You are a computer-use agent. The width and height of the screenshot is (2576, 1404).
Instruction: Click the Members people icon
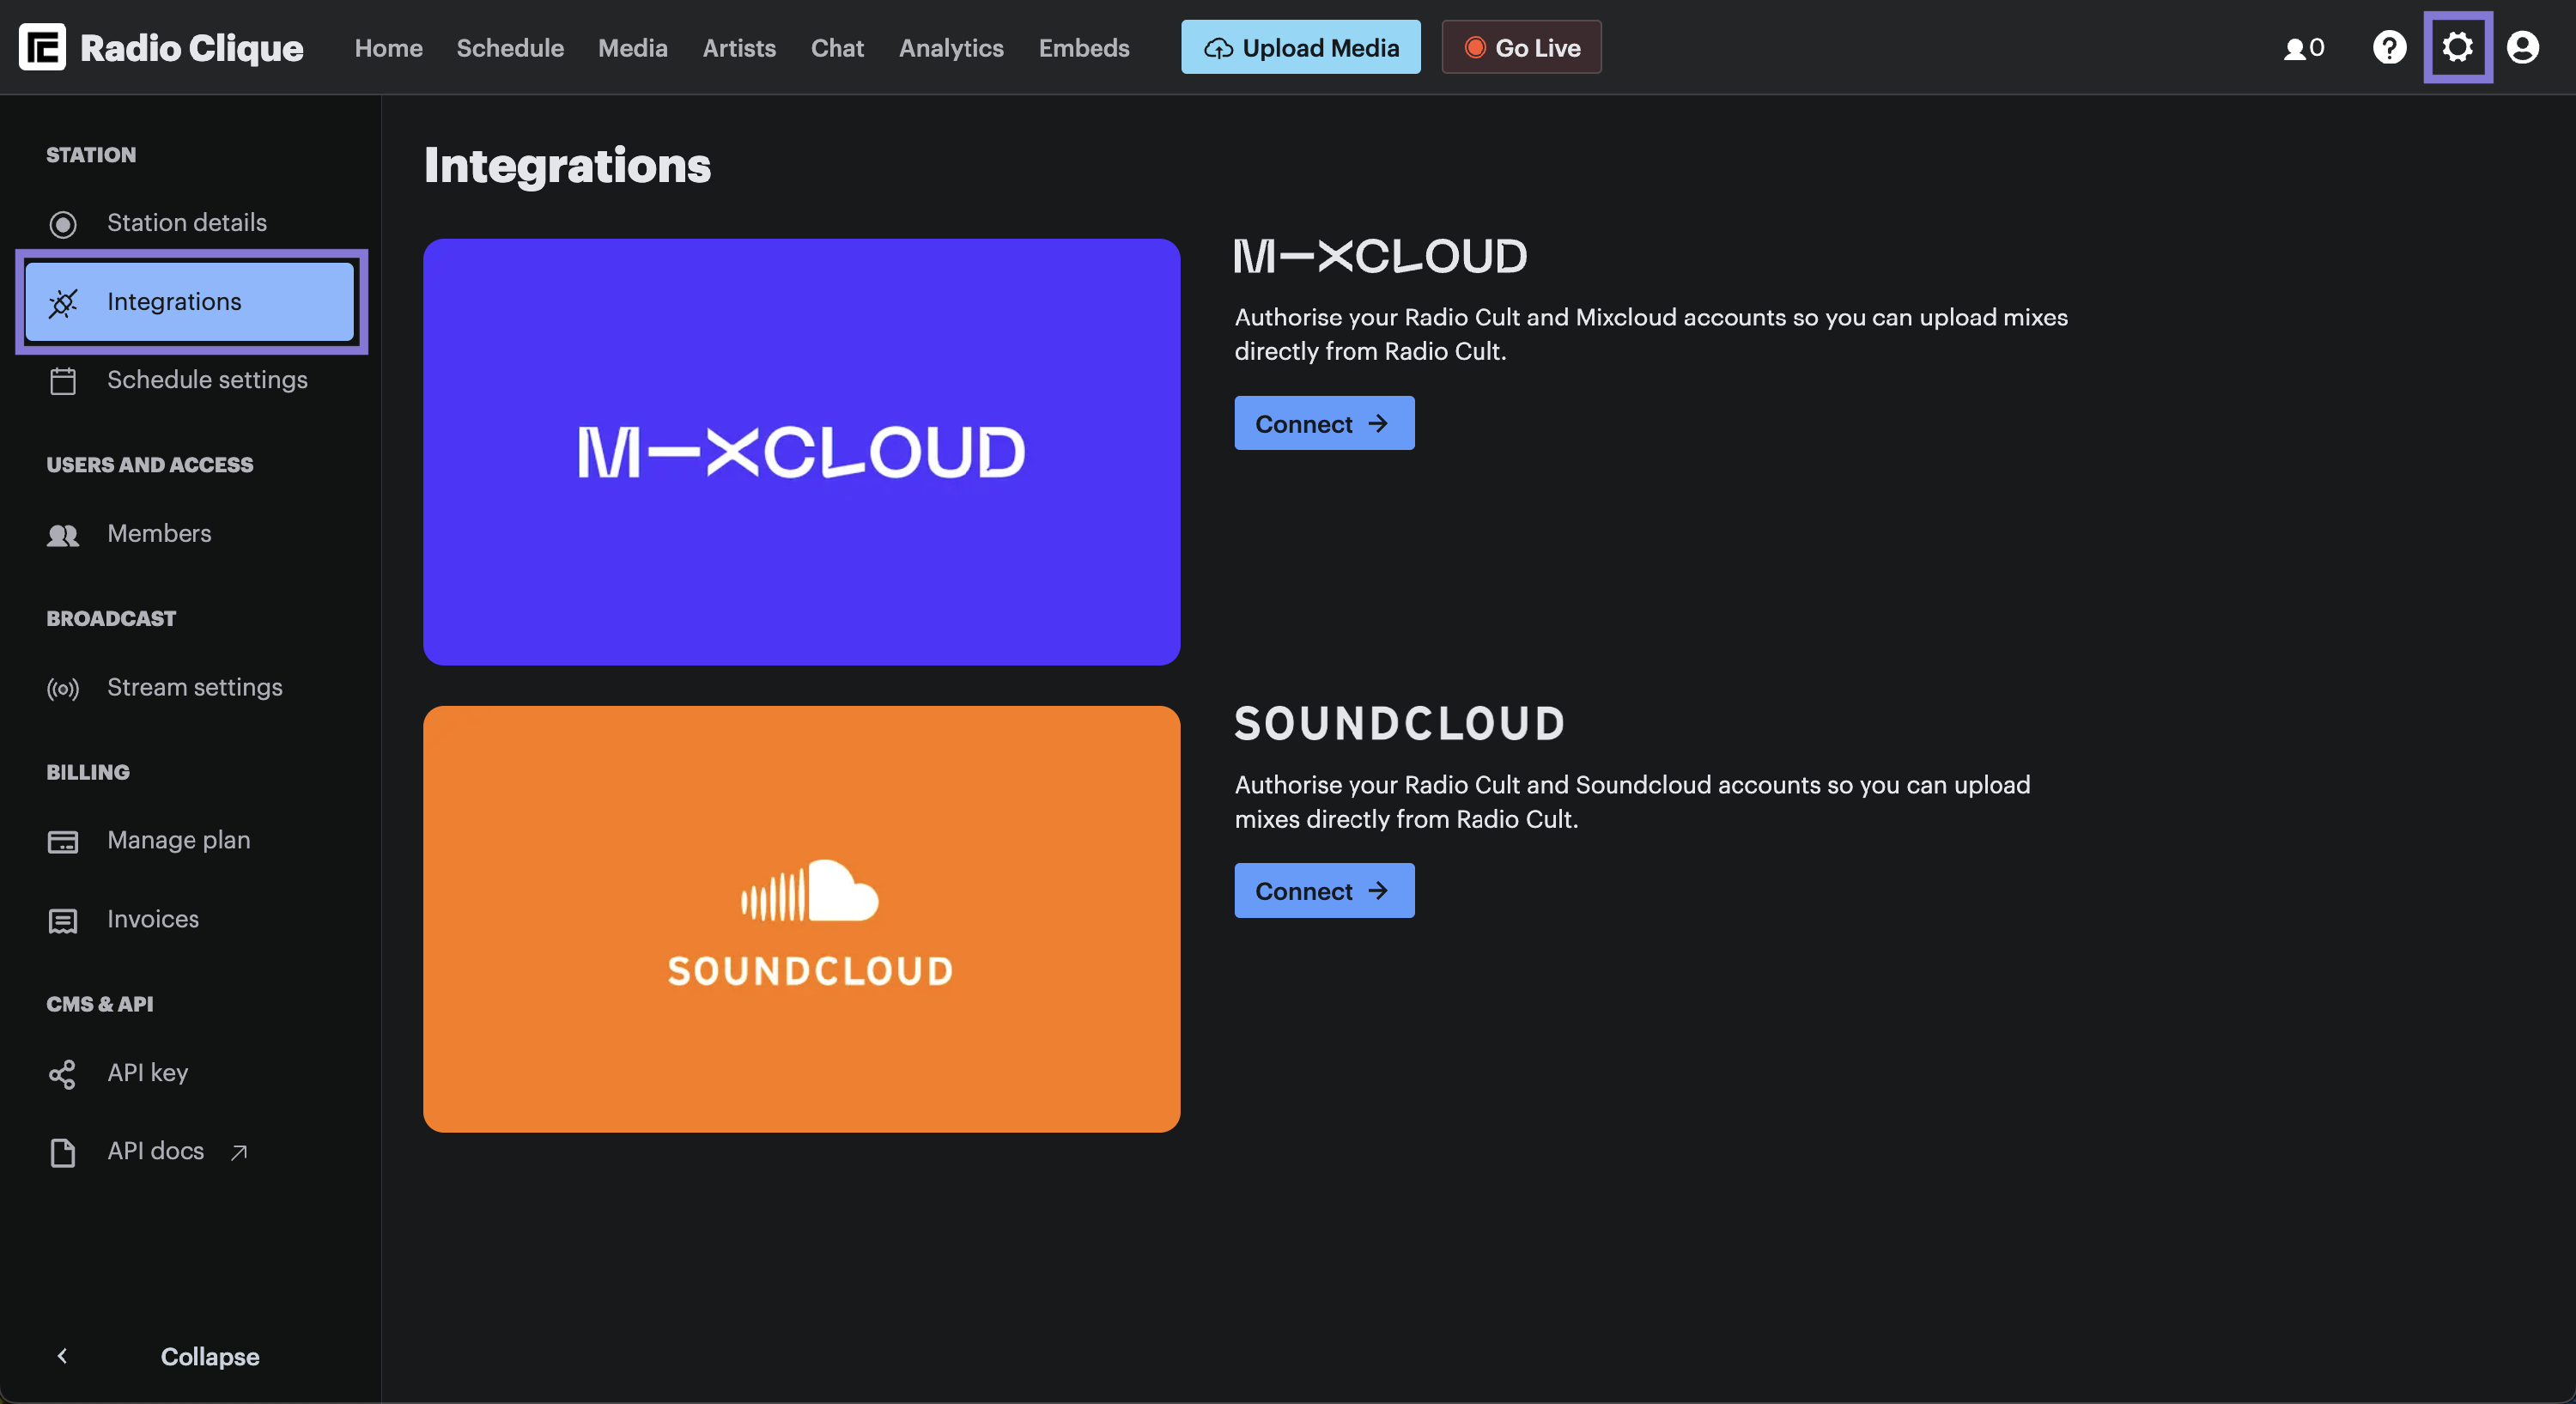(63, 535)
